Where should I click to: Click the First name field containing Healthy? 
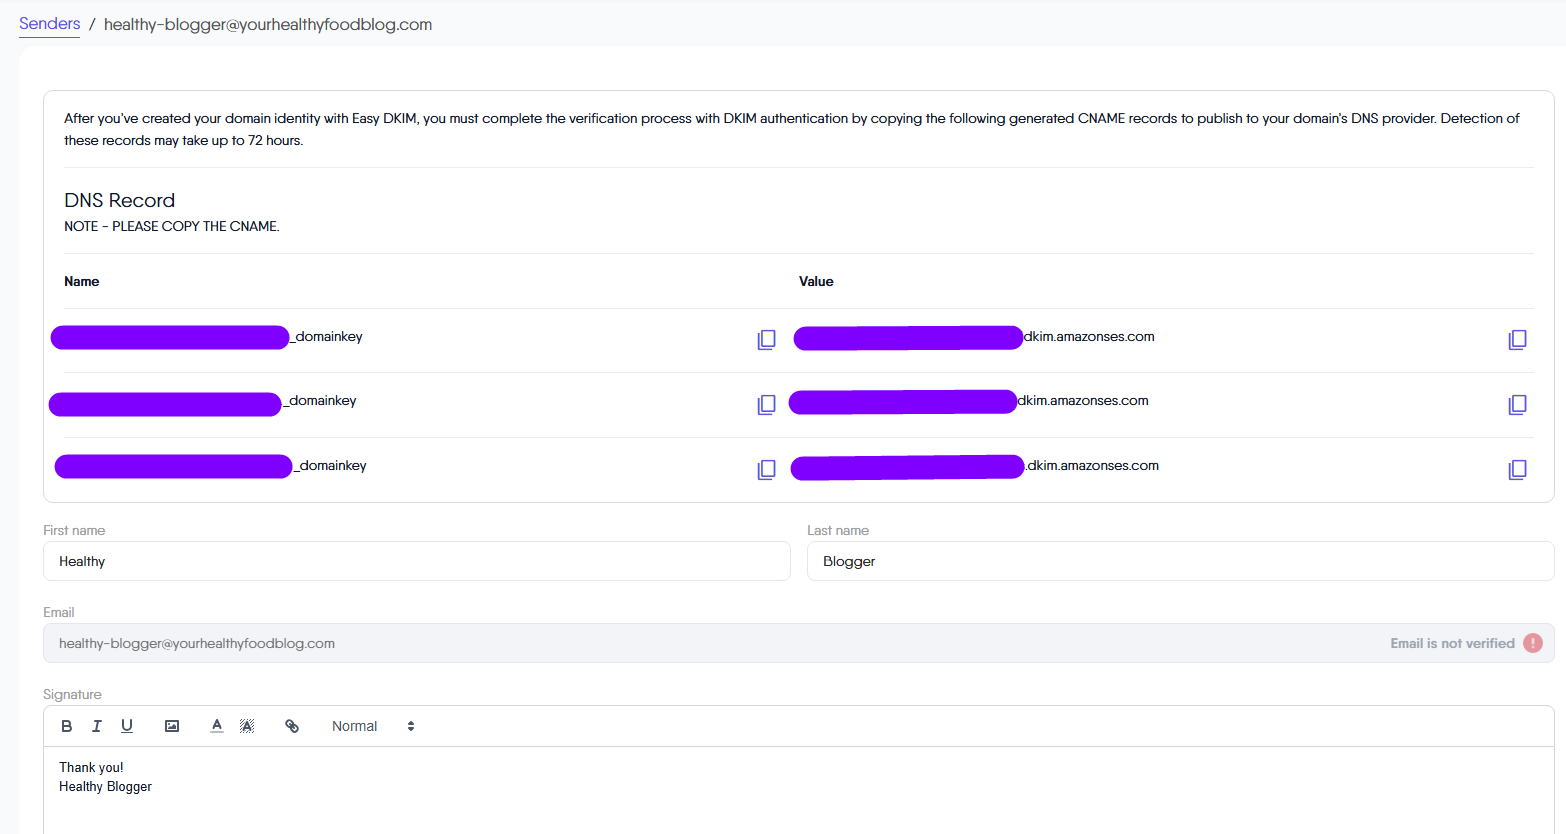point(416,561)
